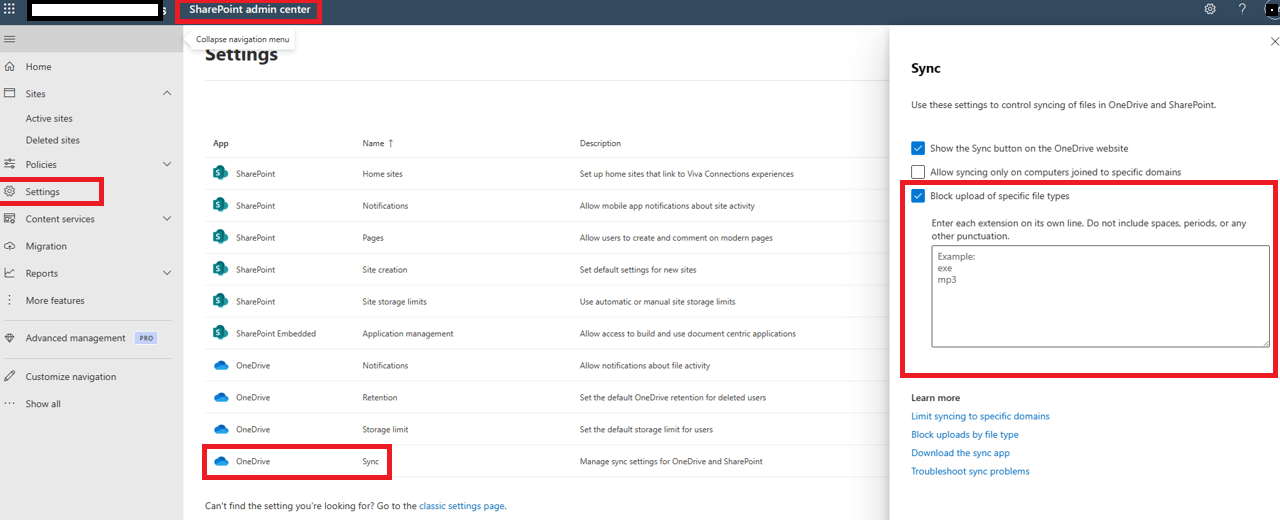Collapse navigation menu hamburger icon
The height and width of the screenshot is (520, 1280).
click(x=10, y=39)
